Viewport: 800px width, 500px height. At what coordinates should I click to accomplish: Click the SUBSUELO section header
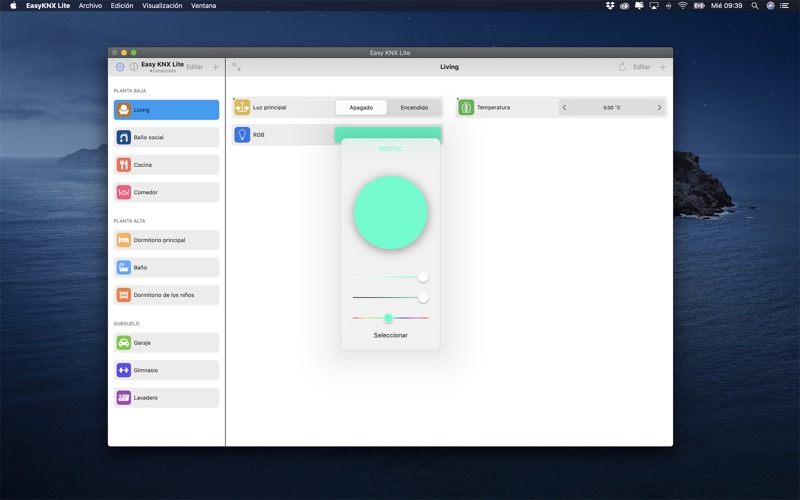127,323
